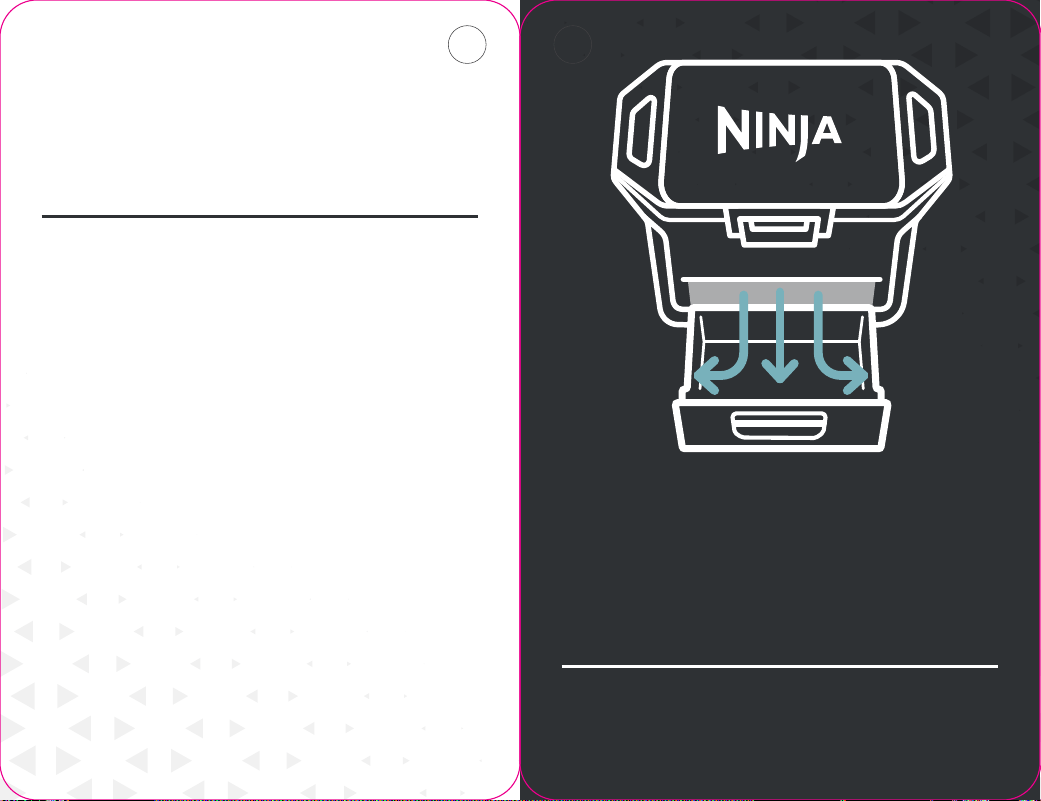Viewport: 1041px width, 801px height.
Task: Click the dark empty area below white line
Action: pos(779,730)
